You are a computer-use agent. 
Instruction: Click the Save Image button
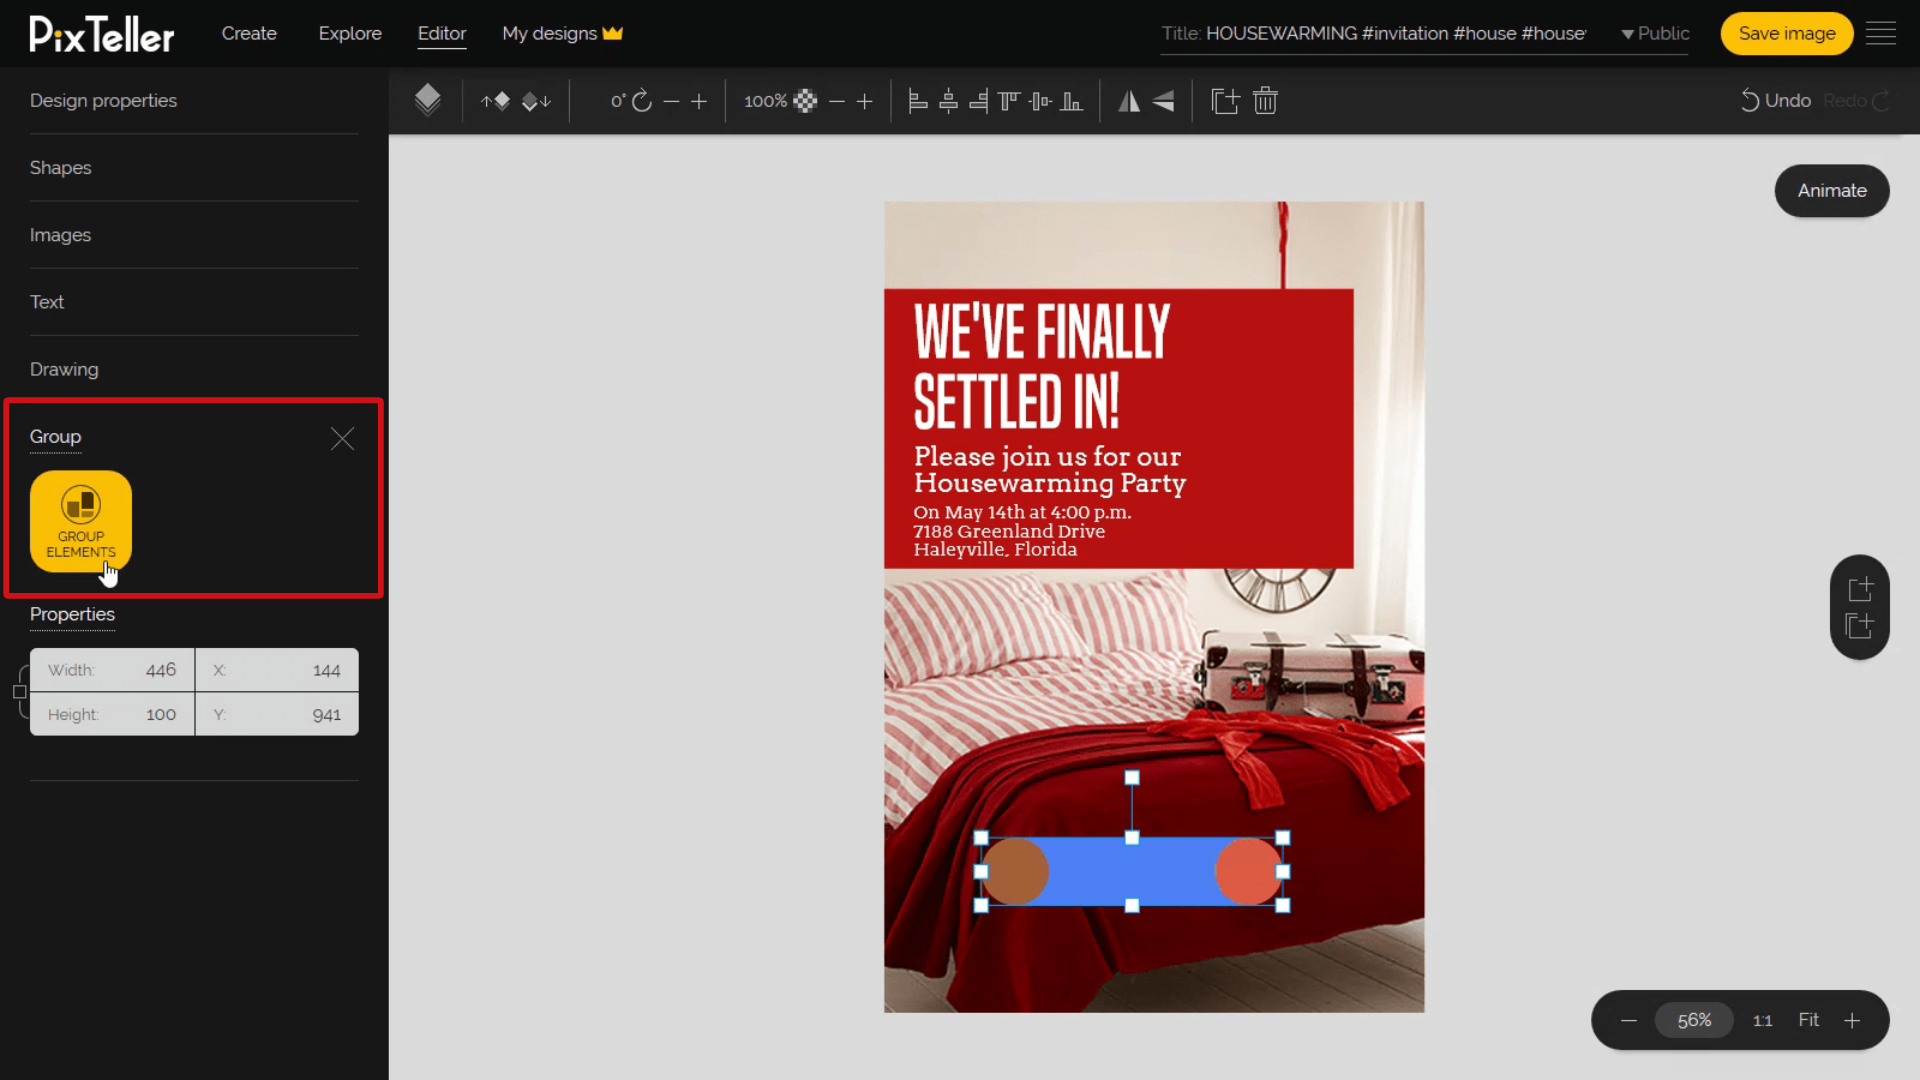[x=1787, y=33]
